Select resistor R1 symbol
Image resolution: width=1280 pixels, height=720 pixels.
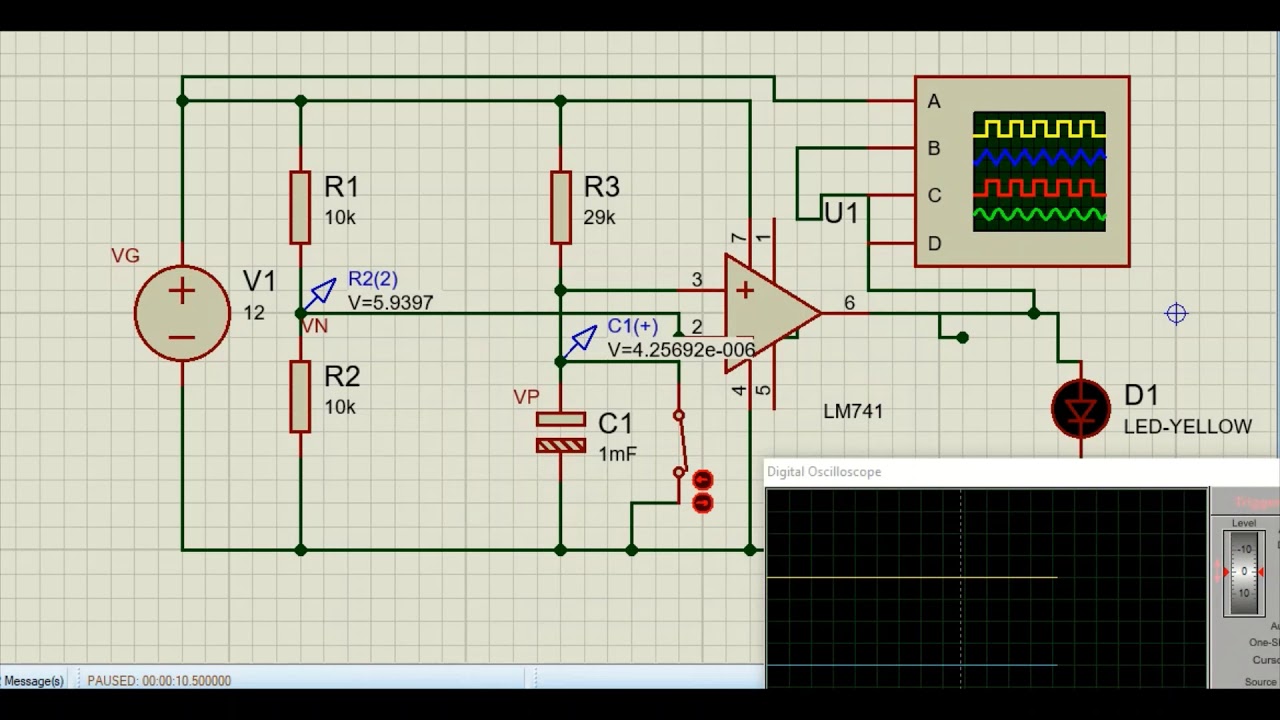click(x=300, y=207)
